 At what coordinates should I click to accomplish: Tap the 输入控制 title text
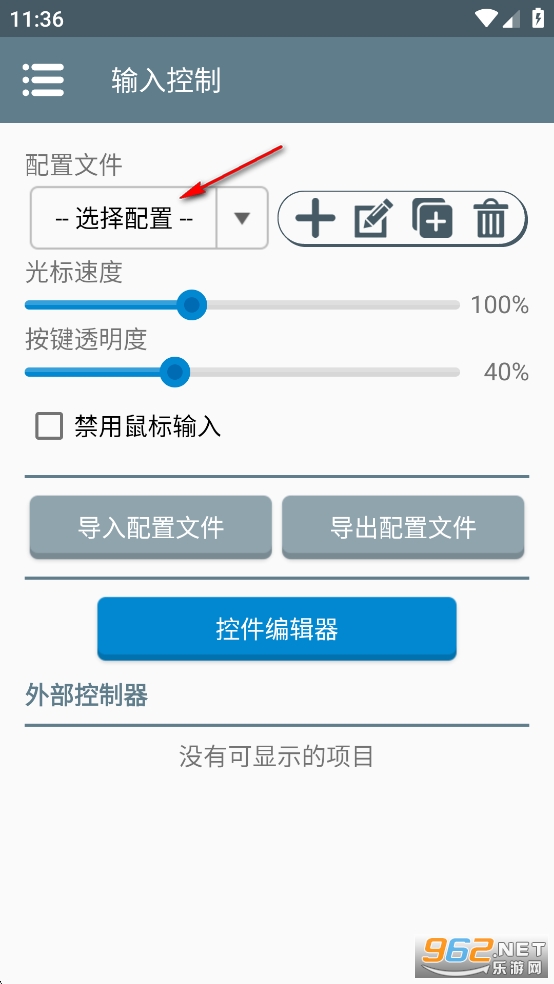pos(166,81)
